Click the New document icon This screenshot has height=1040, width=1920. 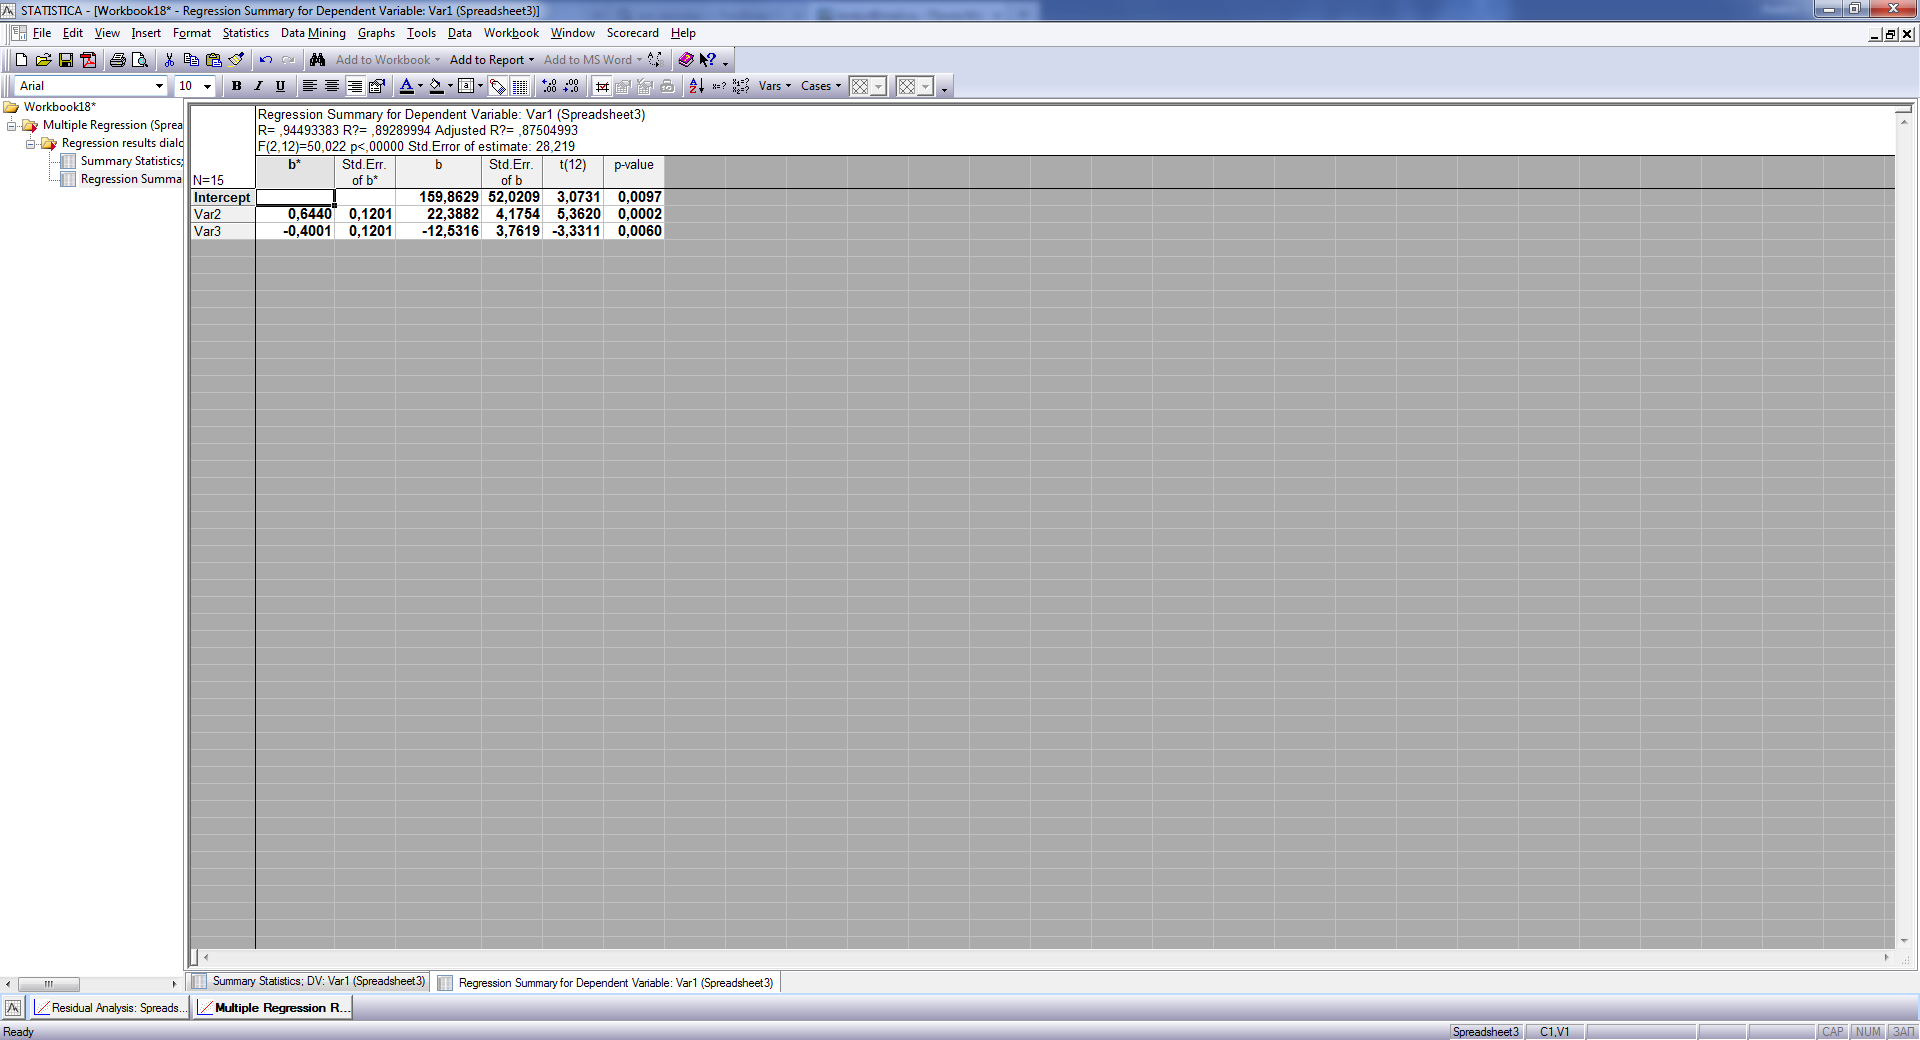coord(21,60)
